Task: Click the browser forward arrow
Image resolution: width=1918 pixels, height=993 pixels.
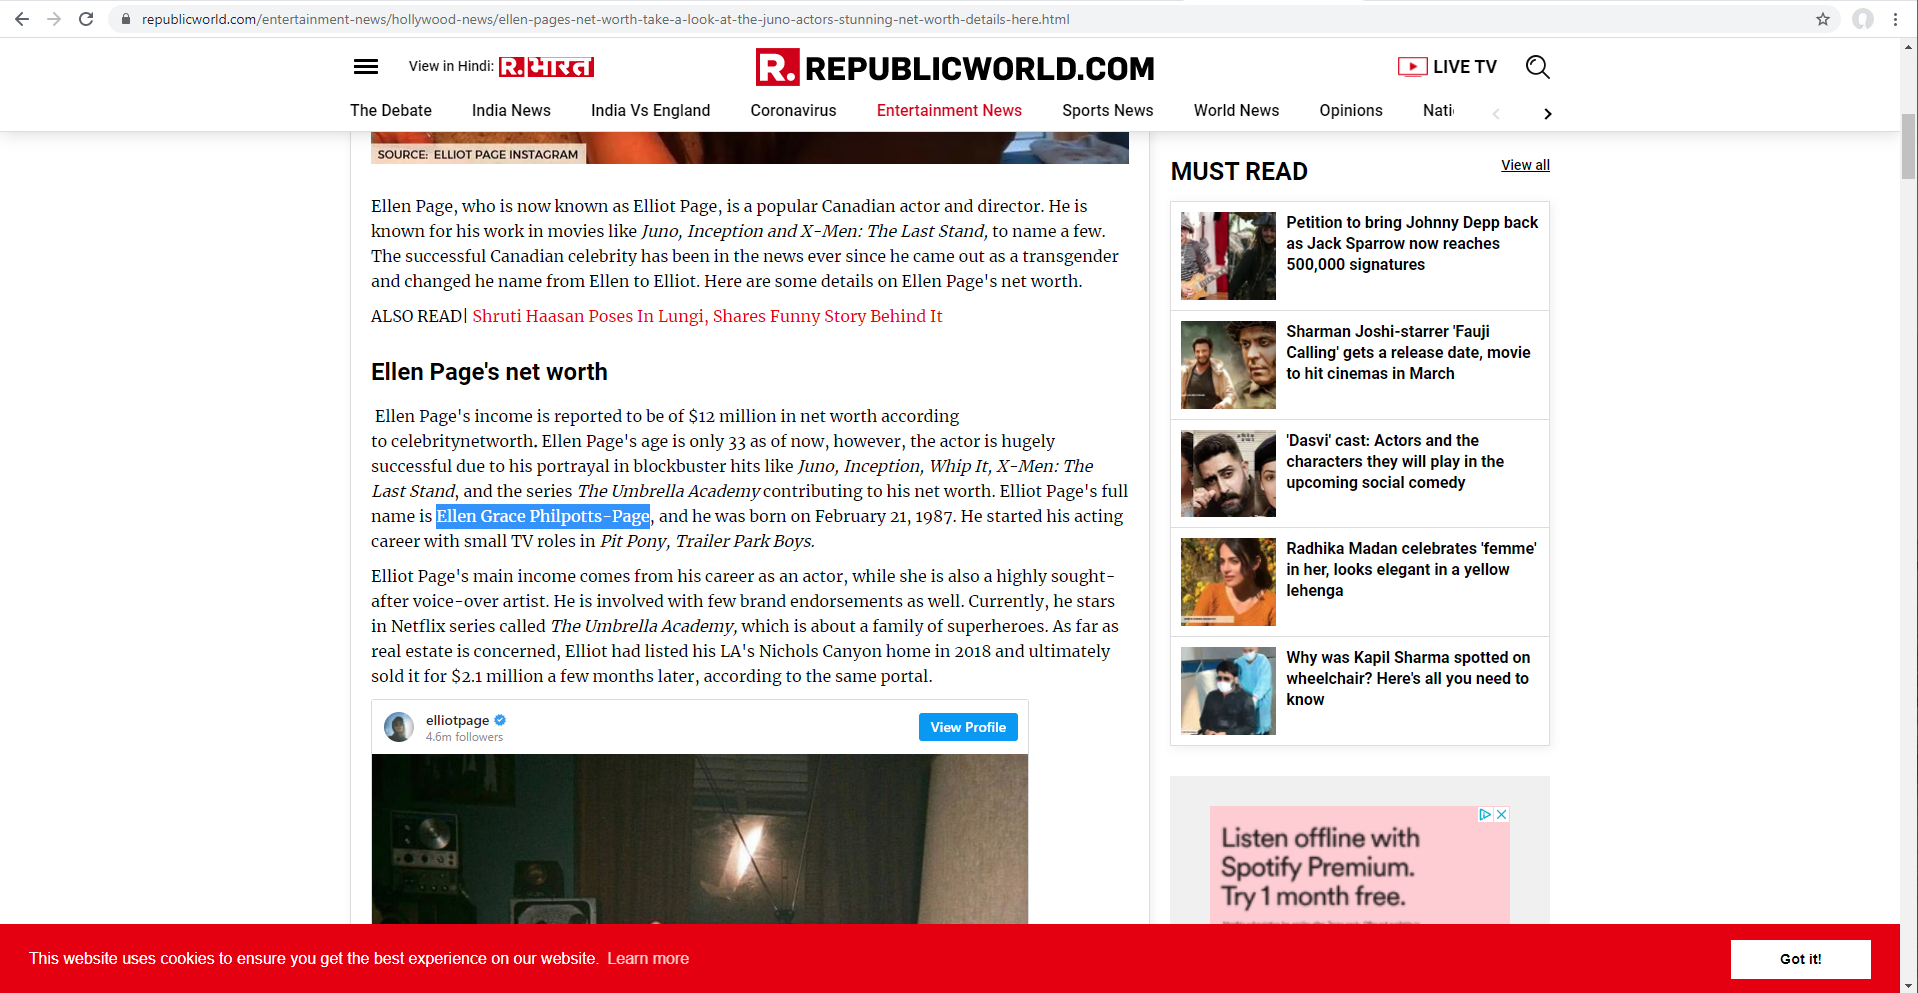Action: point(54,19)
